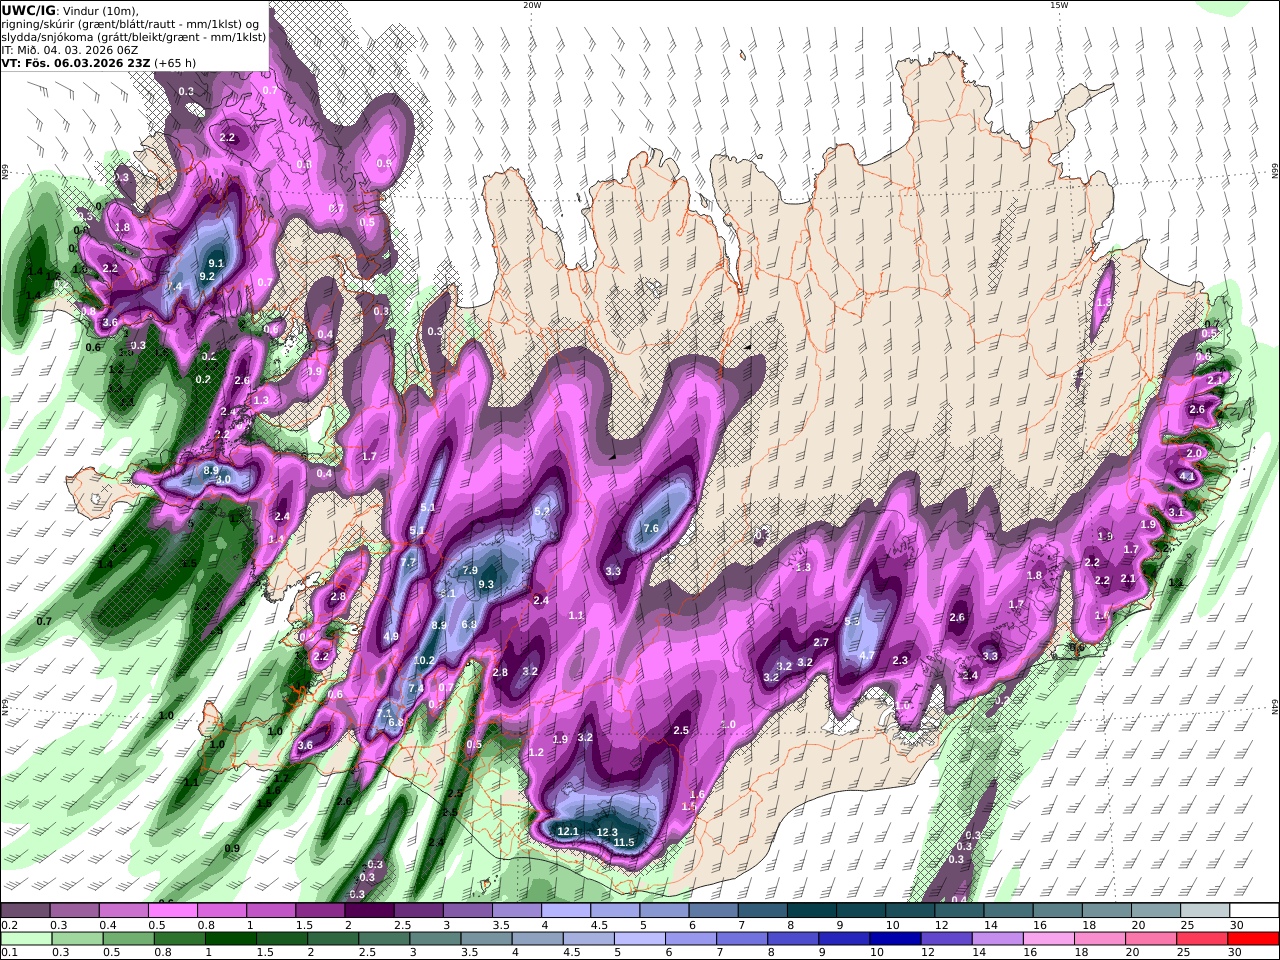Viewport: 1280px width, 960px height.
Task: Click the 4.1 value on the east coast
Action: [1187, 477]
